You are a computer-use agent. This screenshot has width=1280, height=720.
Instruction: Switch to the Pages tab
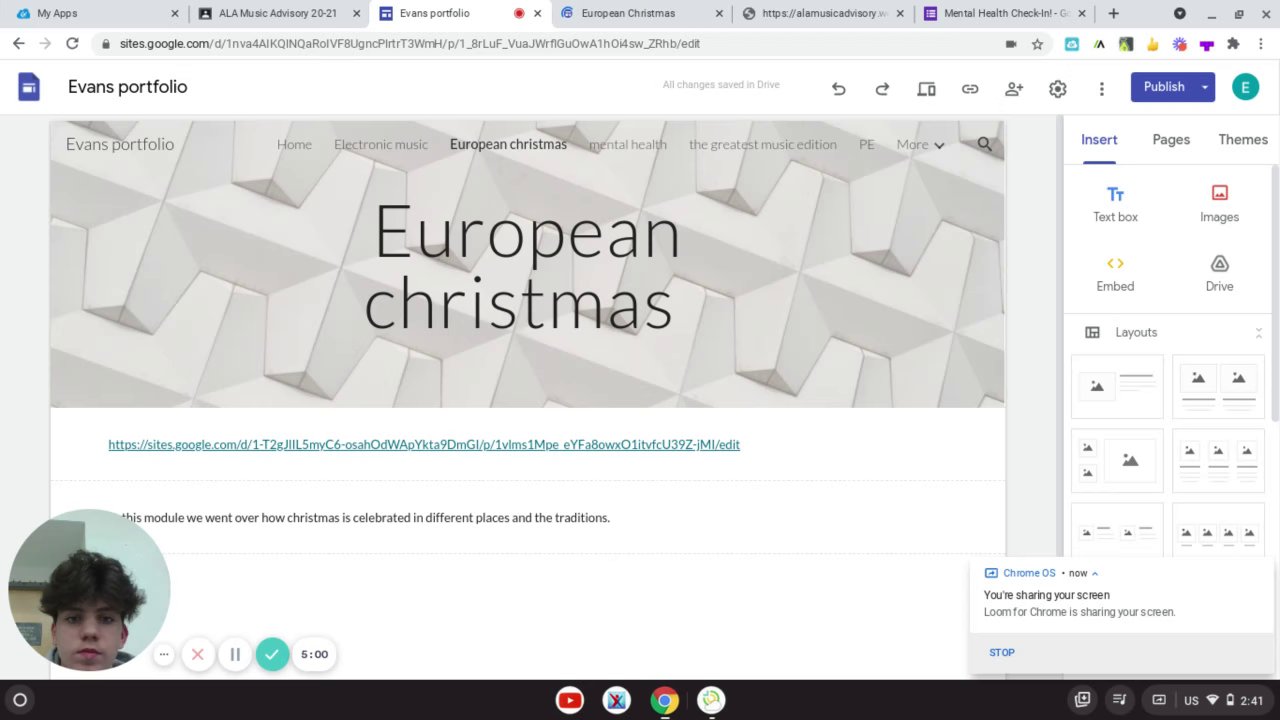coord(1171,140)
